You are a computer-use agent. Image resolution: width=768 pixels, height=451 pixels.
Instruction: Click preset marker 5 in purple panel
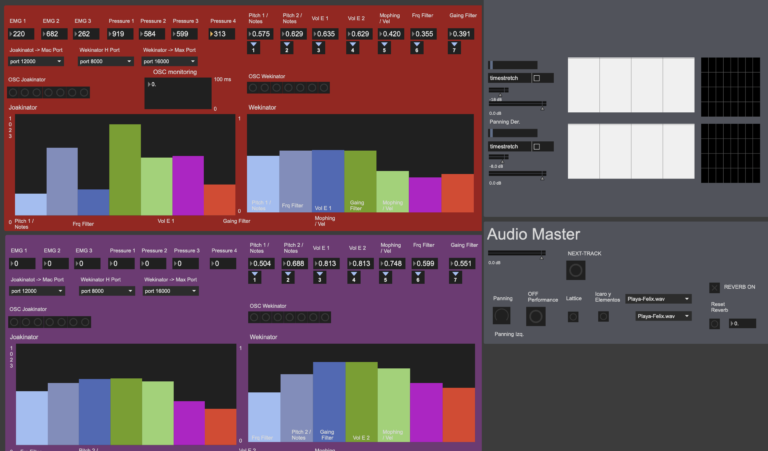click(385, 277)
